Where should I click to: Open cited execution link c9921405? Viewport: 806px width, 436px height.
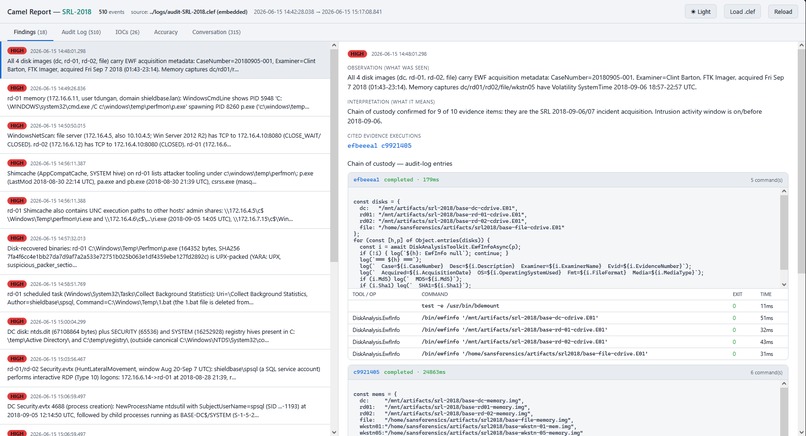[396, 146]
